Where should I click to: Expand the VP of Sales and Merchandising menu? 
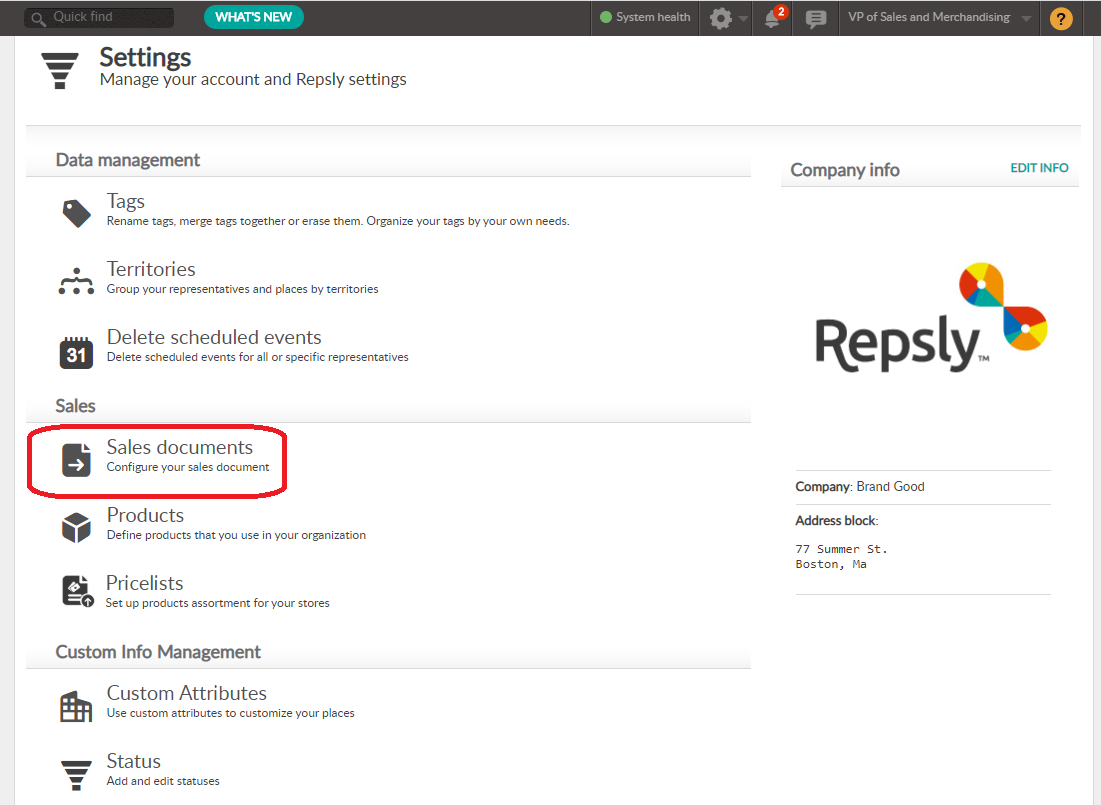[x=940, y=18]
